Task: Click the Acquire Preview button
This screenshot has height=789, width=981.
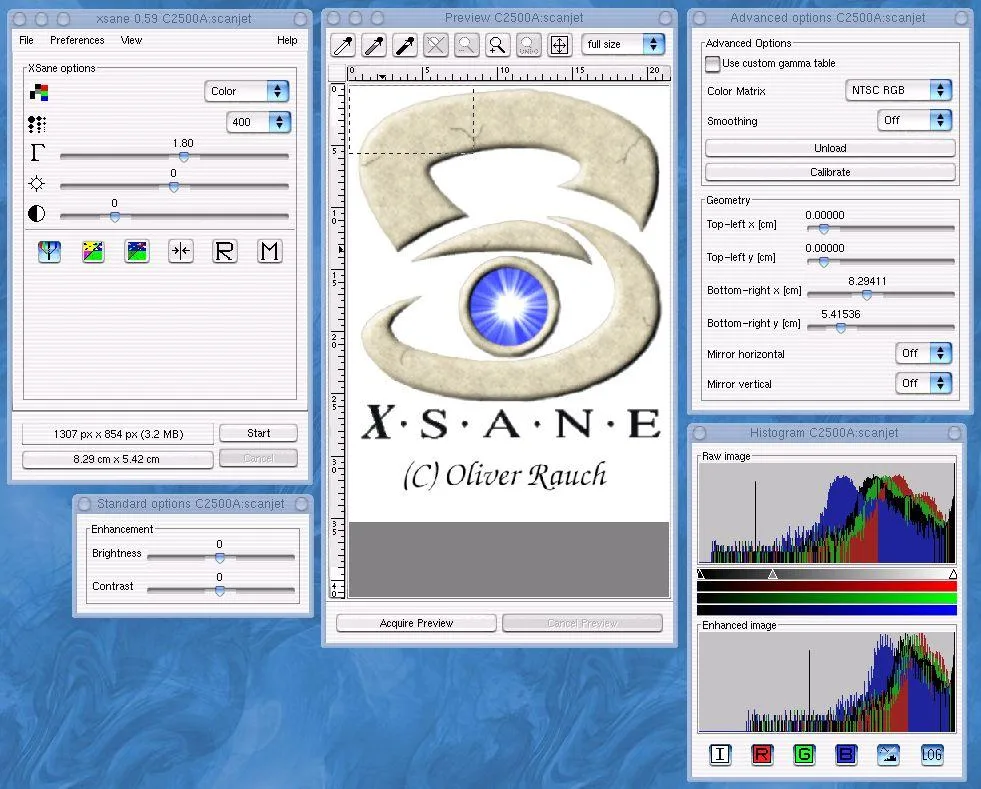Action: pyautogui.click(x=416, y=623)
